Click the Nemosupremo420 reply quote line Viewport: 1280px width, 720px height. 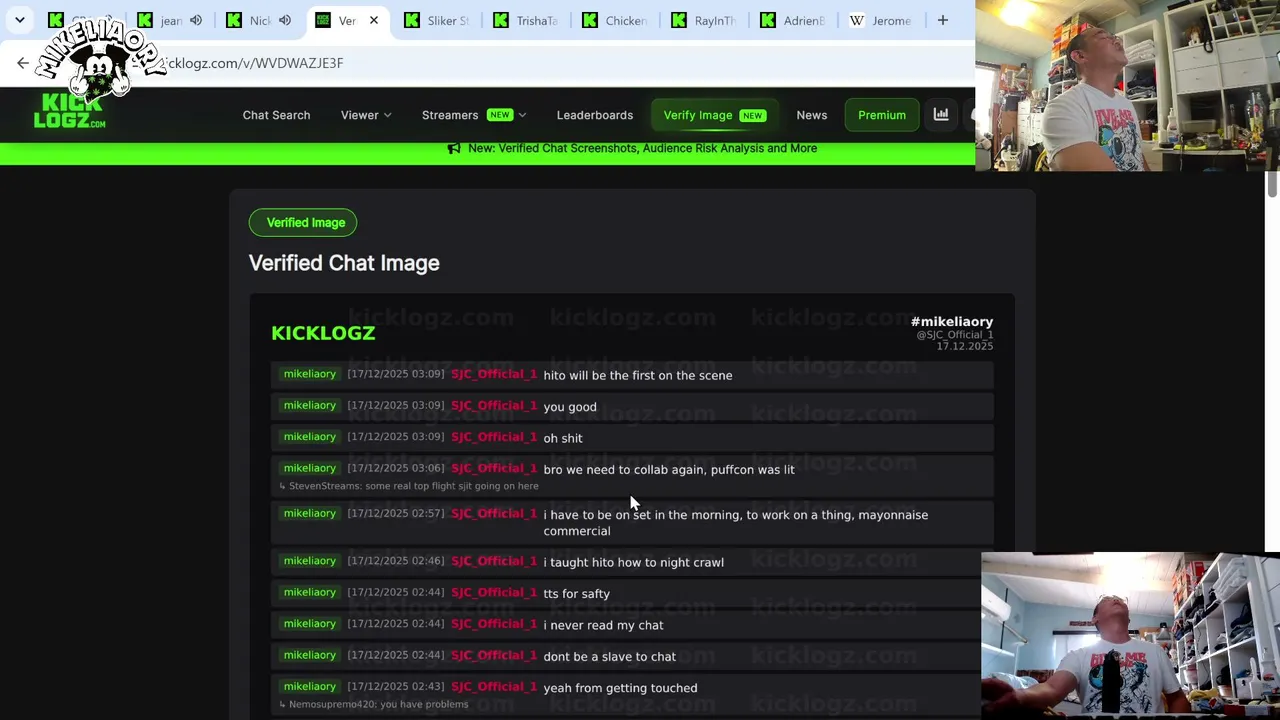pos(374,704)
